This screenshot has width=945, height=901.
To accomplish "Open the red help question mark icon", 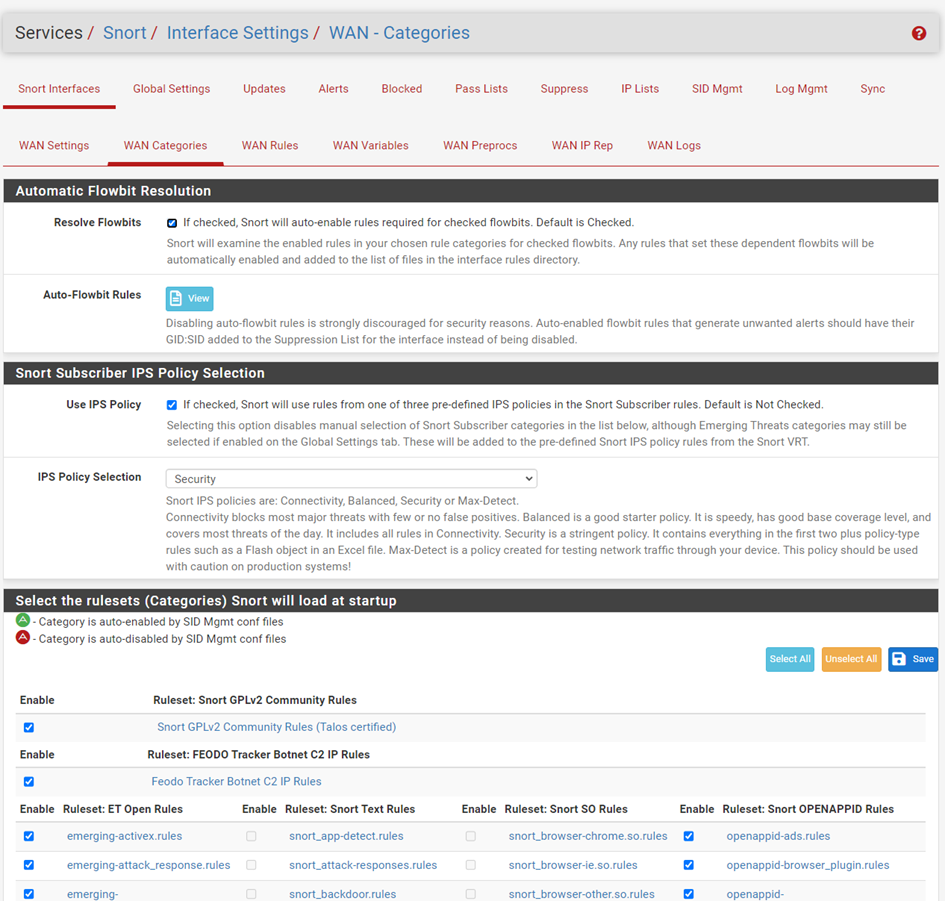I will pos(918,33).
